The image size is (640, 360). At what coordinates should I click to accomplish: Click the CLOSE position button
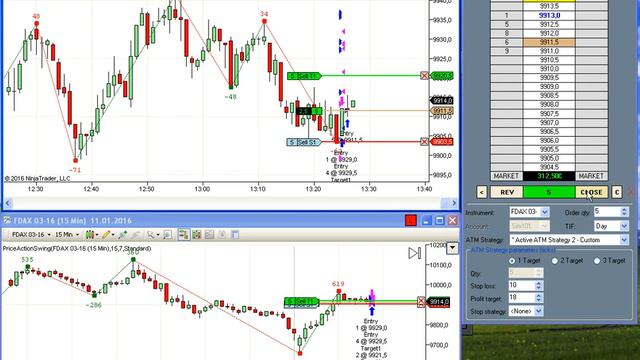pos(591,192)
